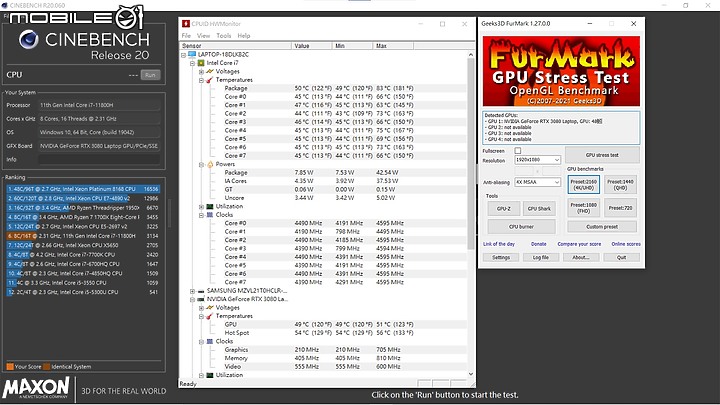The image size is (720, 405).
Task: Click the GPU Temperatures thermometer icon
Action: pos(210,316)
